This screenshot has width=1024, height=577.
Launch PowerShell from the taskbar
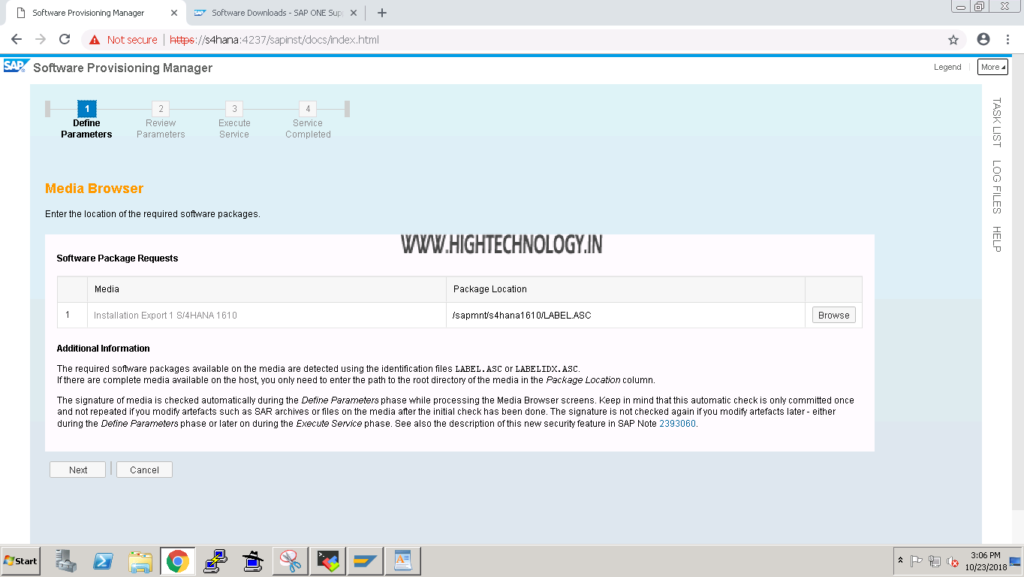click(x=103, y=561)
